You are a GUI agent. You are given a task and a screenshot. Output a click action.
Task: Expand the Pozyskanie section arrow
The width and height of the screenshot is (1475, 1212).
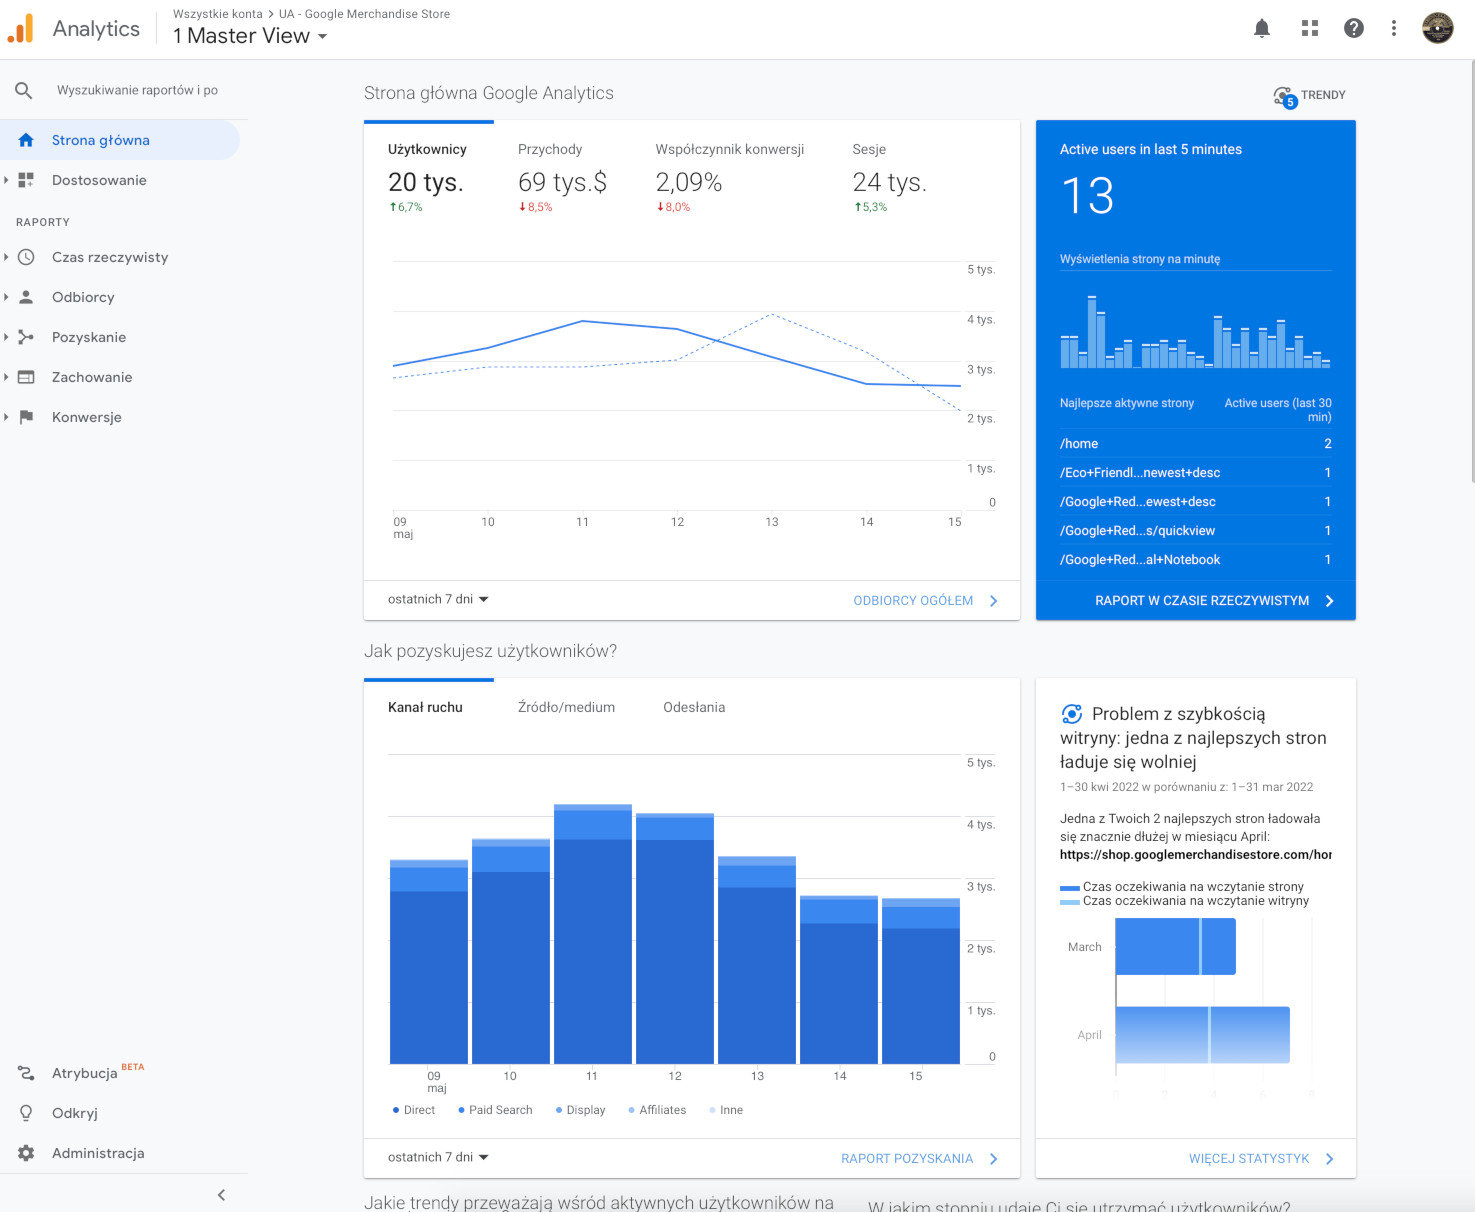[6, 337]
